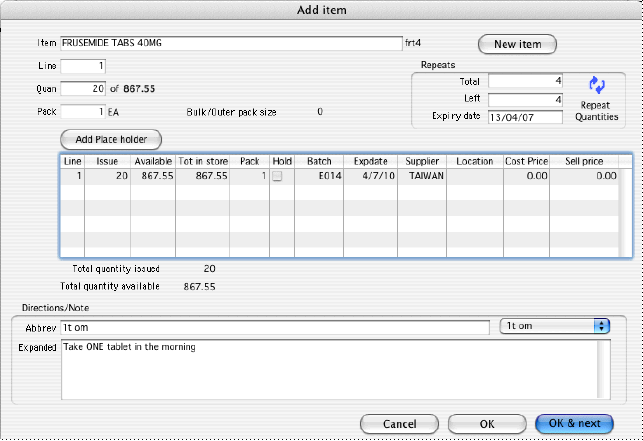
Task: Click the Cancel button
Action: [400, 423]
